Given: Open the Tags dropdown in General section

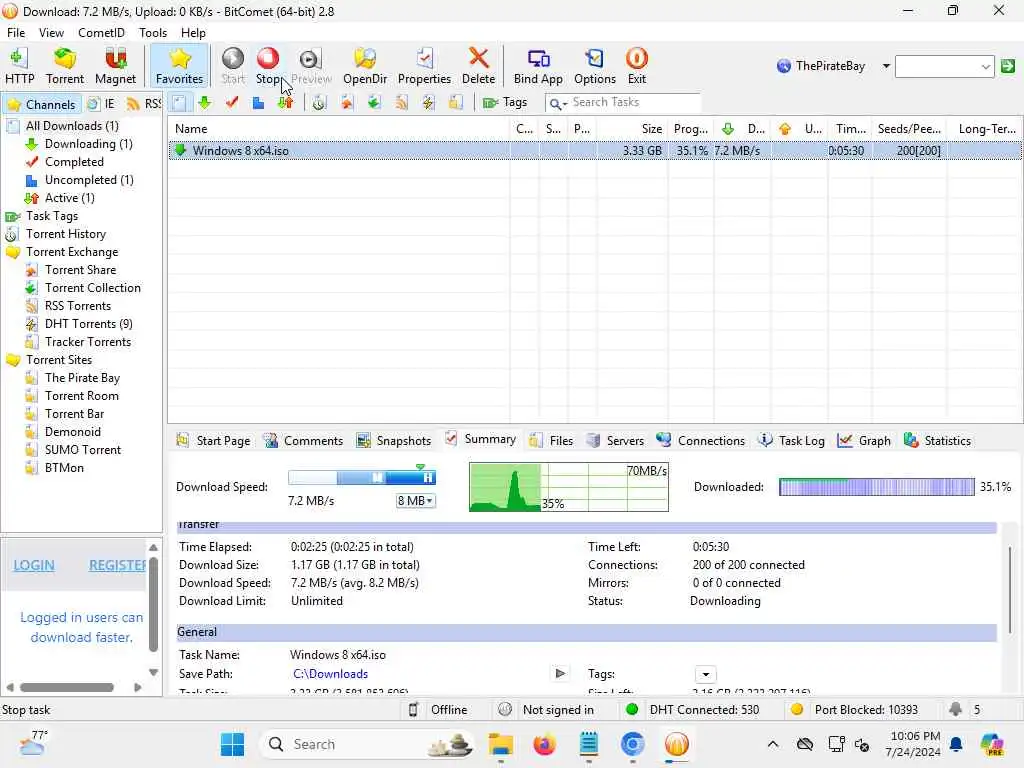Looking at the screenshot, I should click(705, 674).
